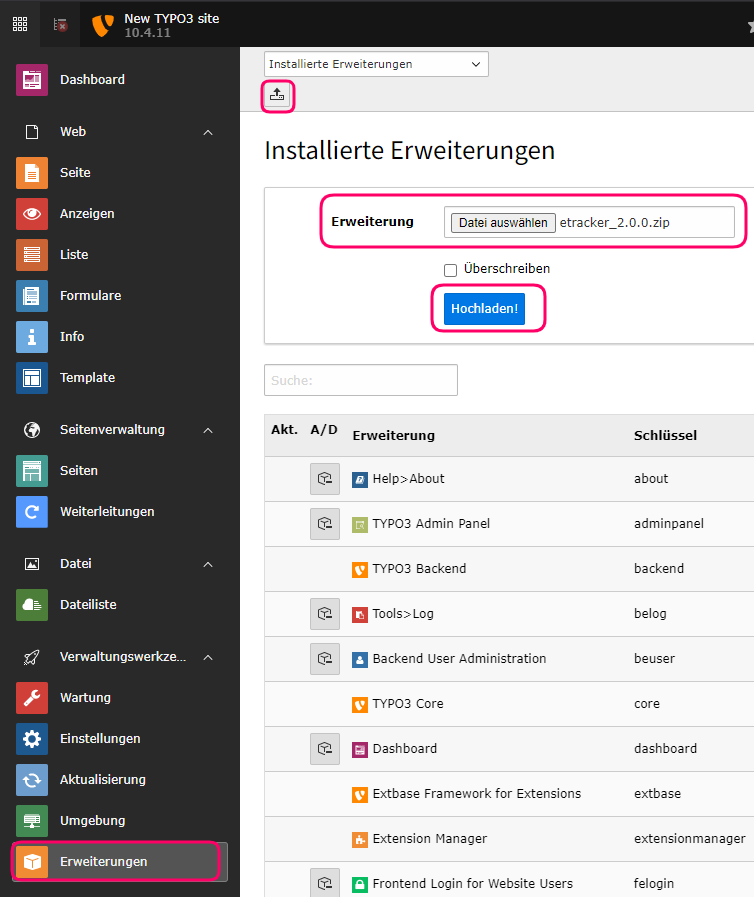
Task: Open the Anzeigen eye module icon
Action: pyautogui.click(x=32, y=213)
